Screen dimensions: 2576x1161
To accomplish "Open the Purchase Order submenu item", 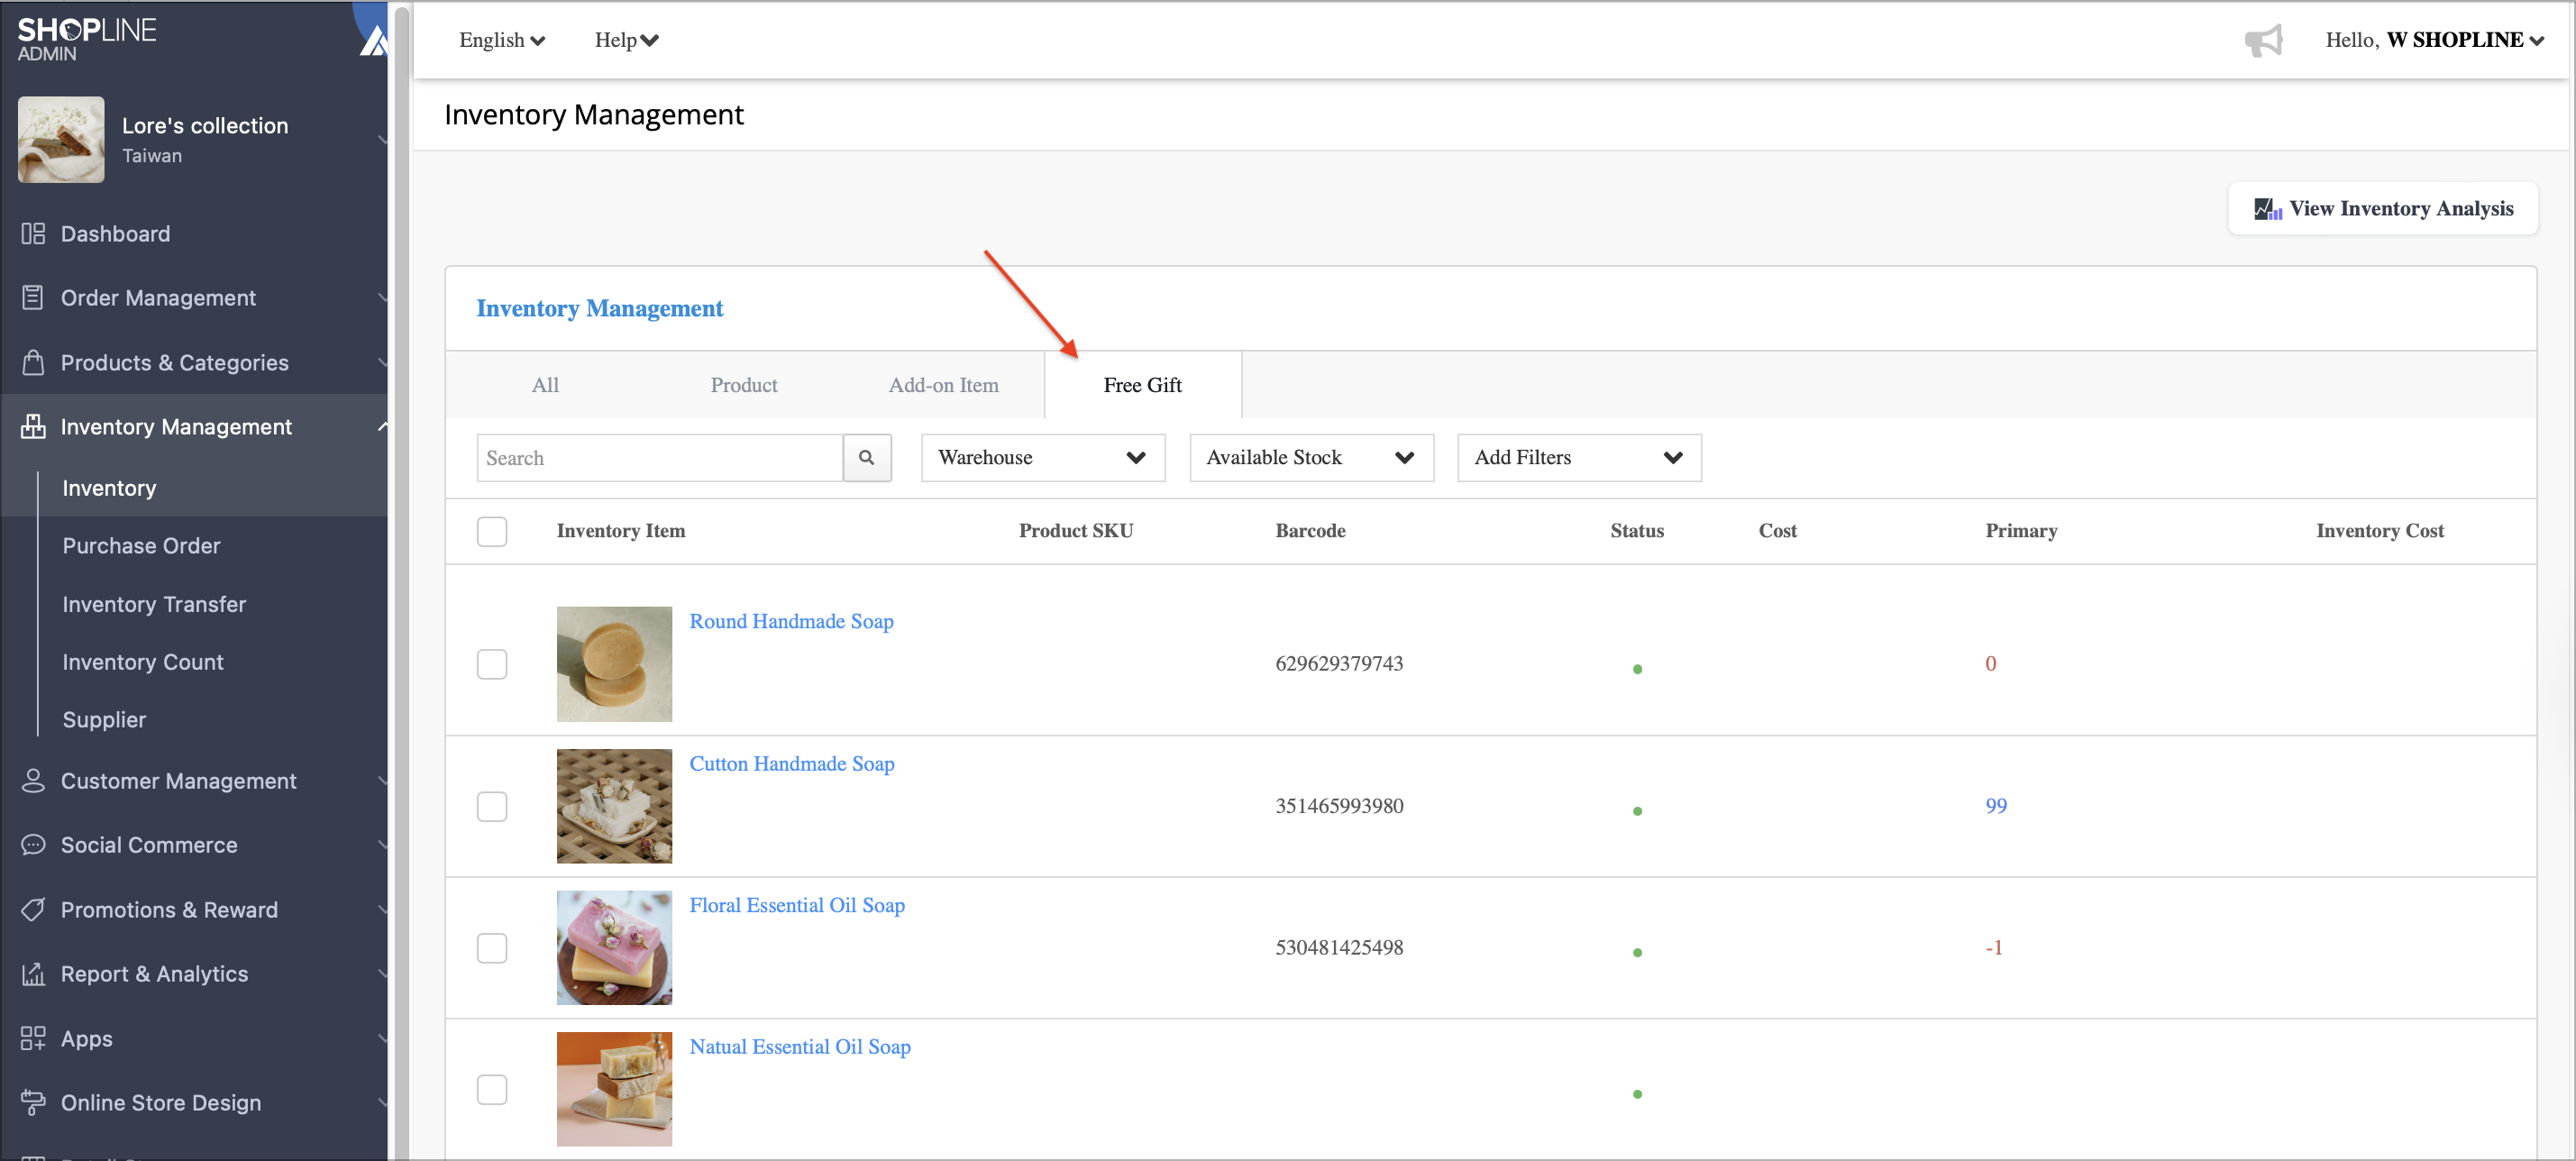I will click(x=141, y=545).
